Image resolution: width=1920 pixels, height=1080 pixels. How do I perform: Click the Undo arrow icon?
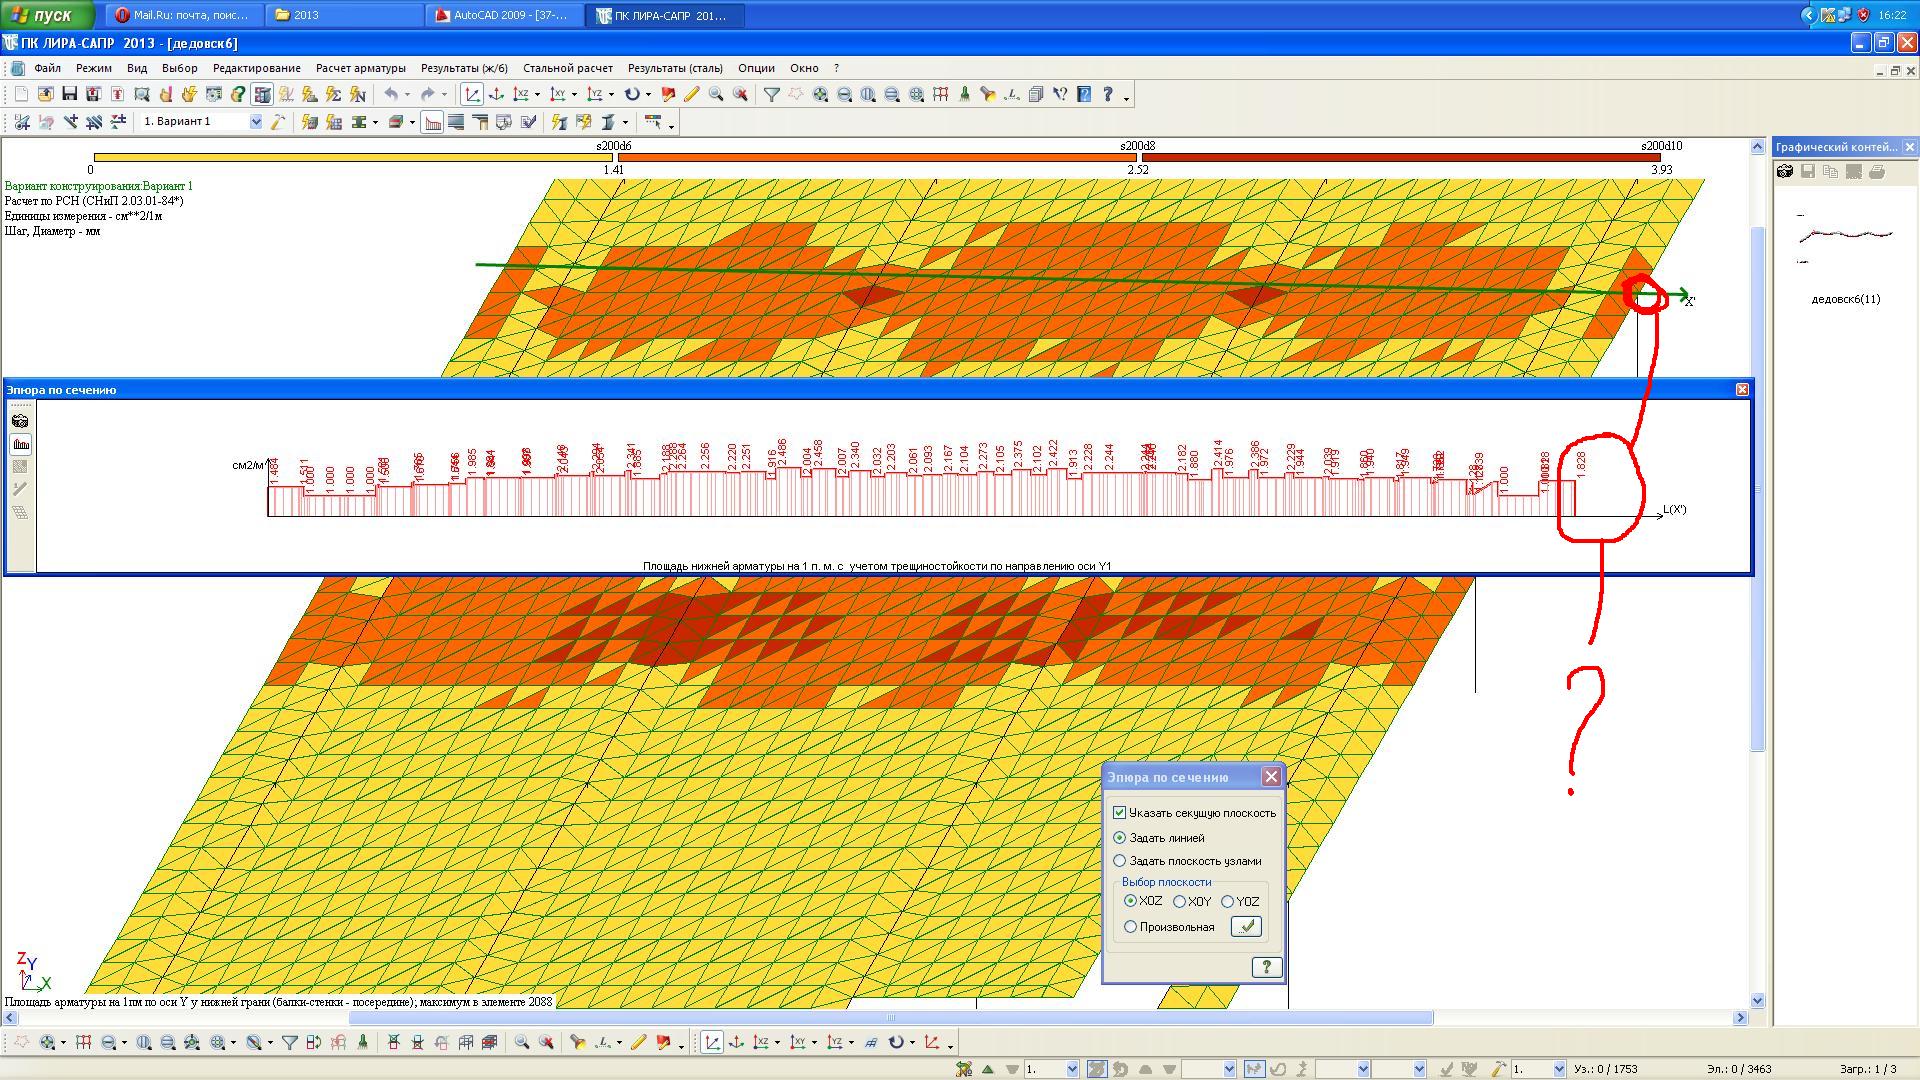tap(392, 94)
